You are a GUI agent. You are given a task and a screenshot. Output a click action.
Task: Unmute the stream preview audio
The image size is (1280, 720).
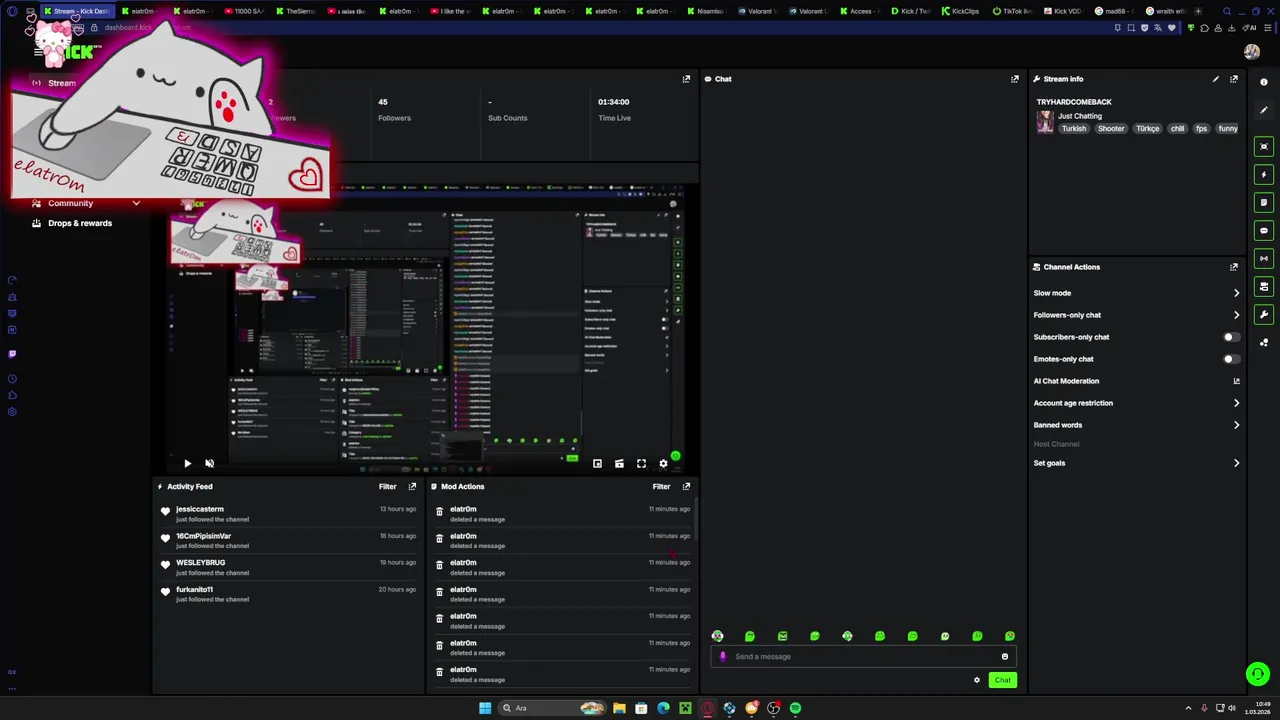point(209,463)
